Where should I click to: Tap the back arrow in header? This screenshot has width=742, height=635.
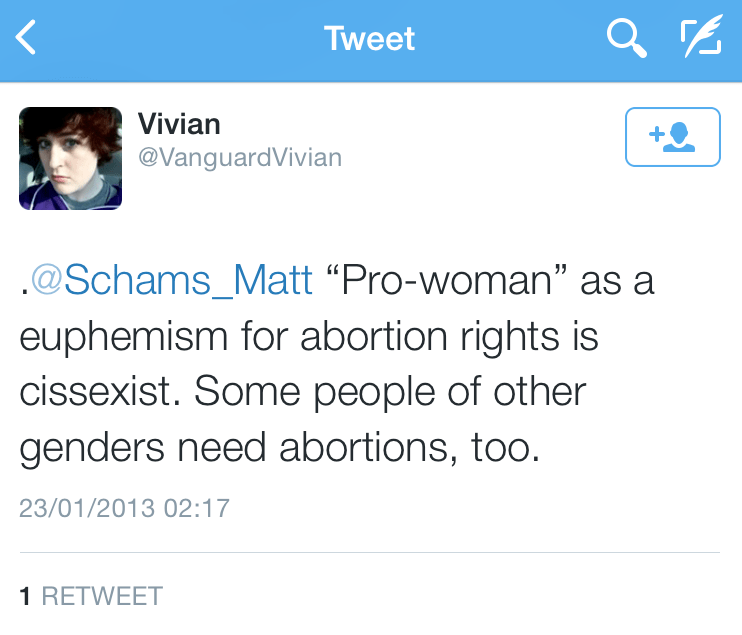pyautogui.click(x=27, y=39)
